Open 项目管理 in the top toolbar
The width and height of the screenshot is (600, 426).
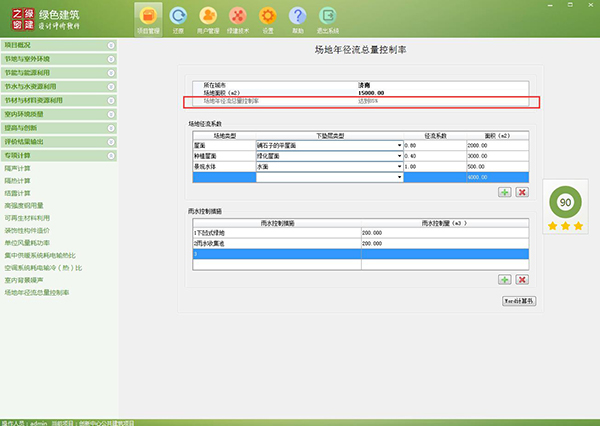[147, 19]
